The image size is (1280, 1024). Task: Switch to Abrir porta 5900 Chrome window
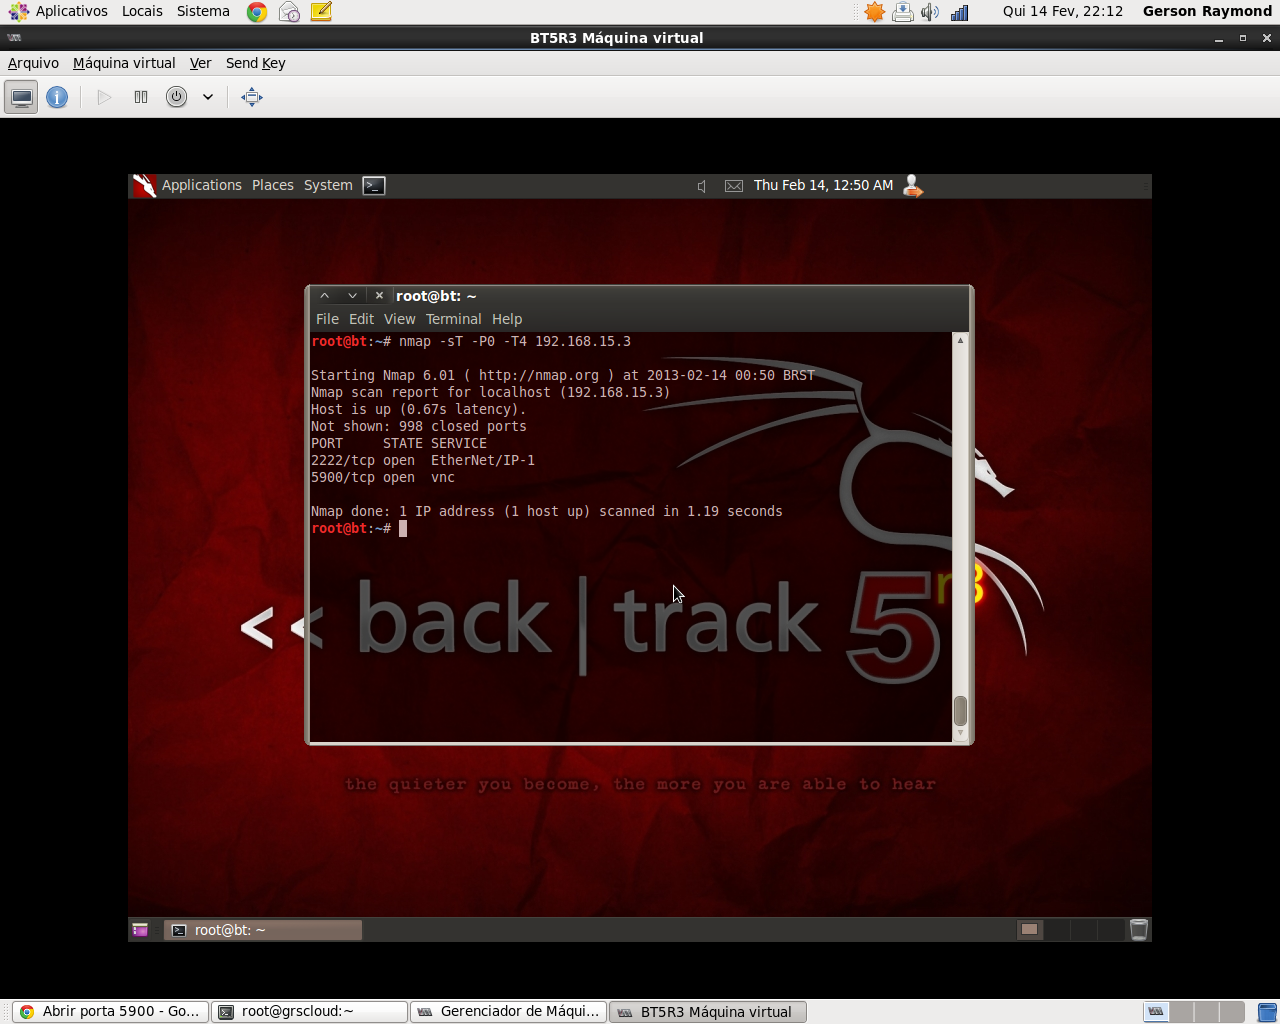coord(111,1012)
